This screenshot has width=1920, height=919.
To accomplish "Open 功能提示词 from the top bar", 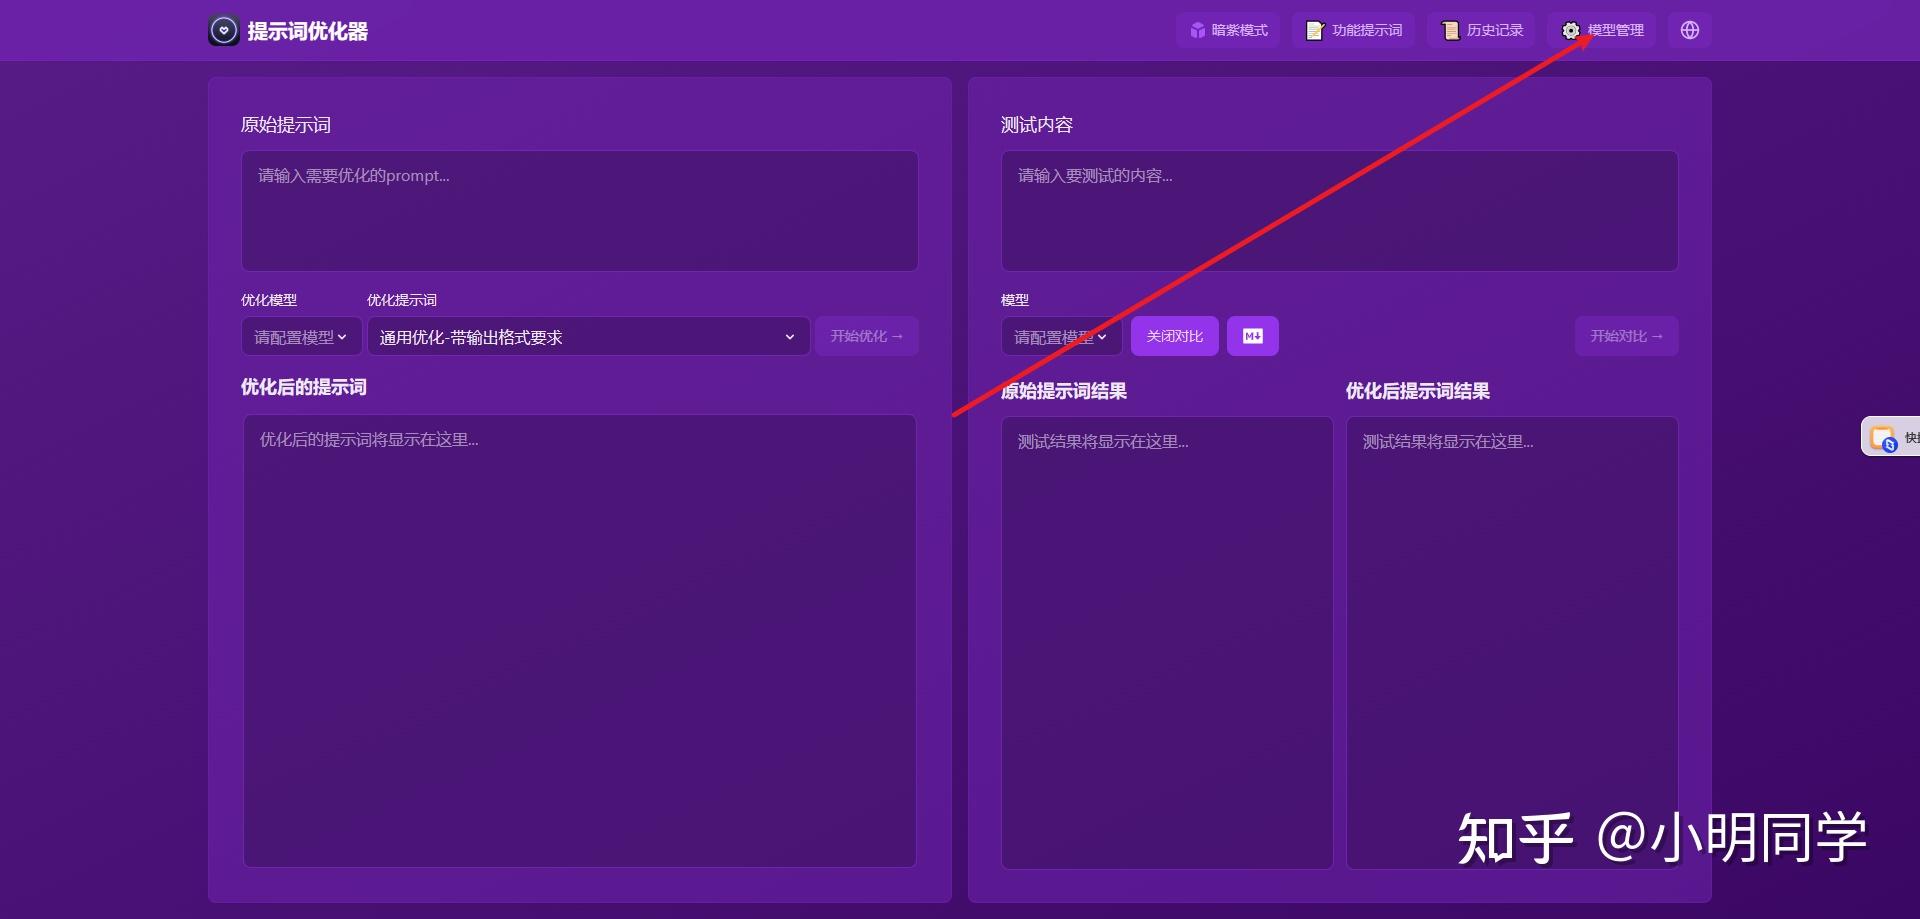I will point(1353,30).
